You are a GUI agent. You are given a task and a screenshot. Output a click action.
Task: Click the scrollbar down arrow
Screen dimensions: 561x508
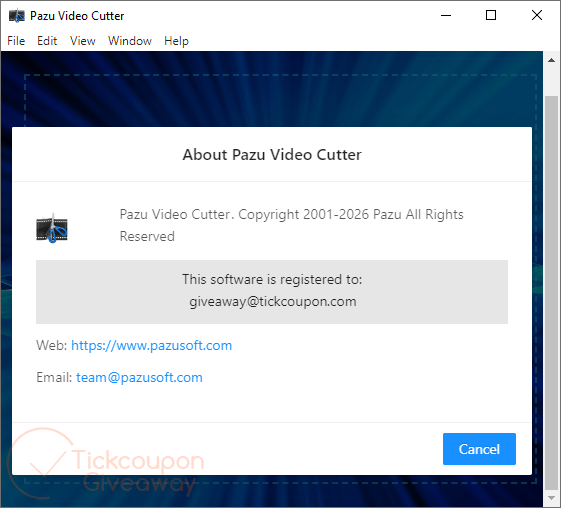click(552, 498)
